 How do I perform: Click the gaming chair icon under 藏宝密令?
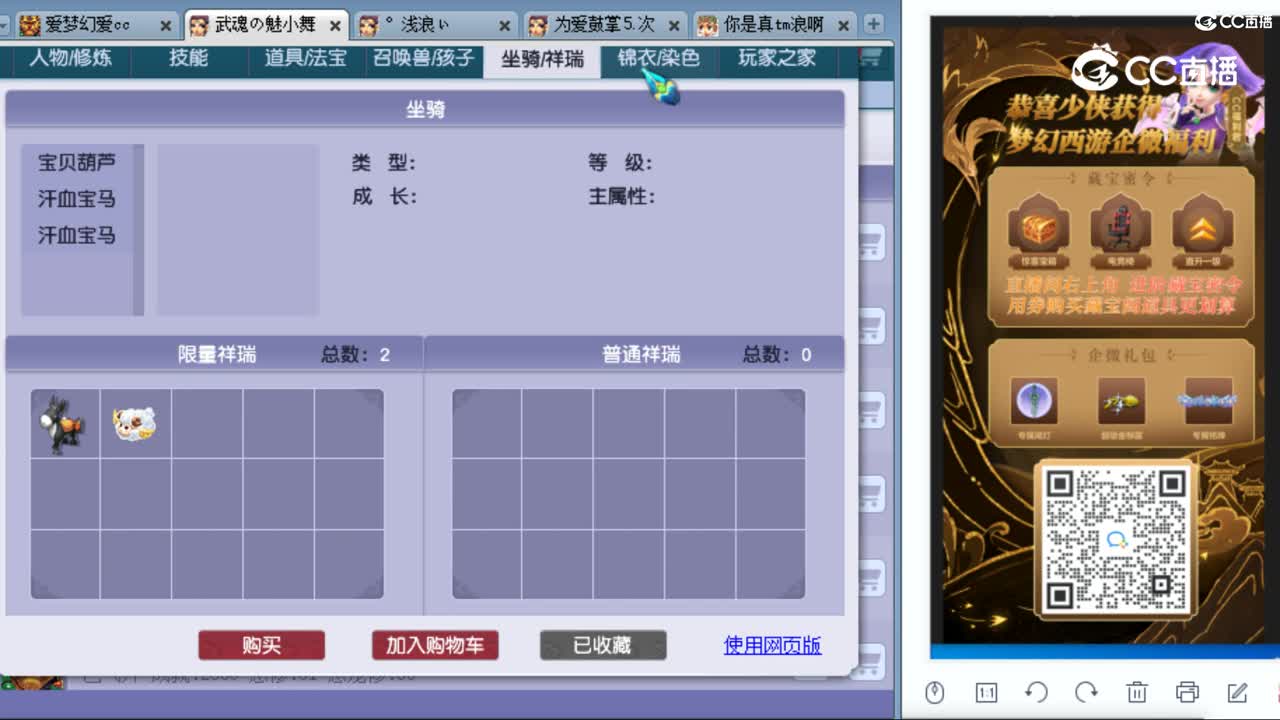[x=1120, y=230]
